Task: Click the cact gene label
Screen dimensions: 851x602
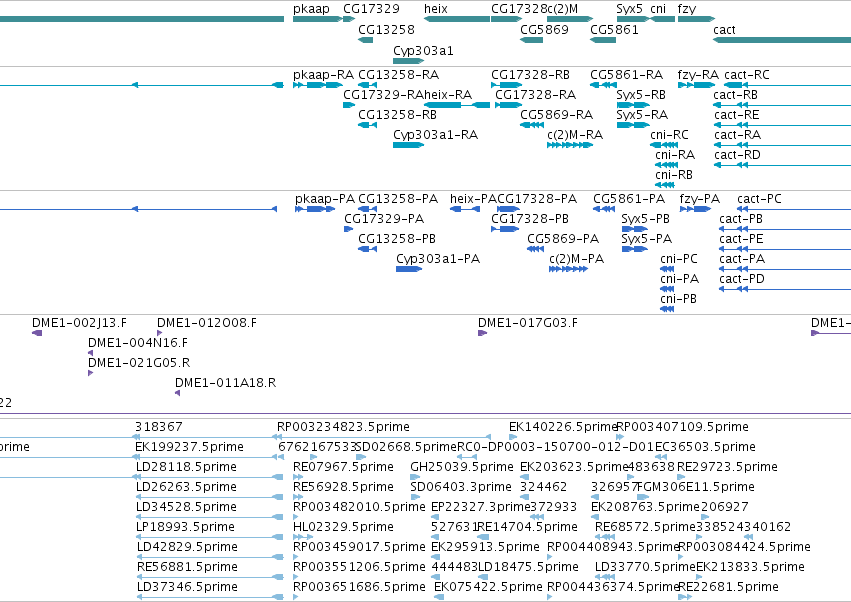Action: pyautogui.click(x=724, y=30)
